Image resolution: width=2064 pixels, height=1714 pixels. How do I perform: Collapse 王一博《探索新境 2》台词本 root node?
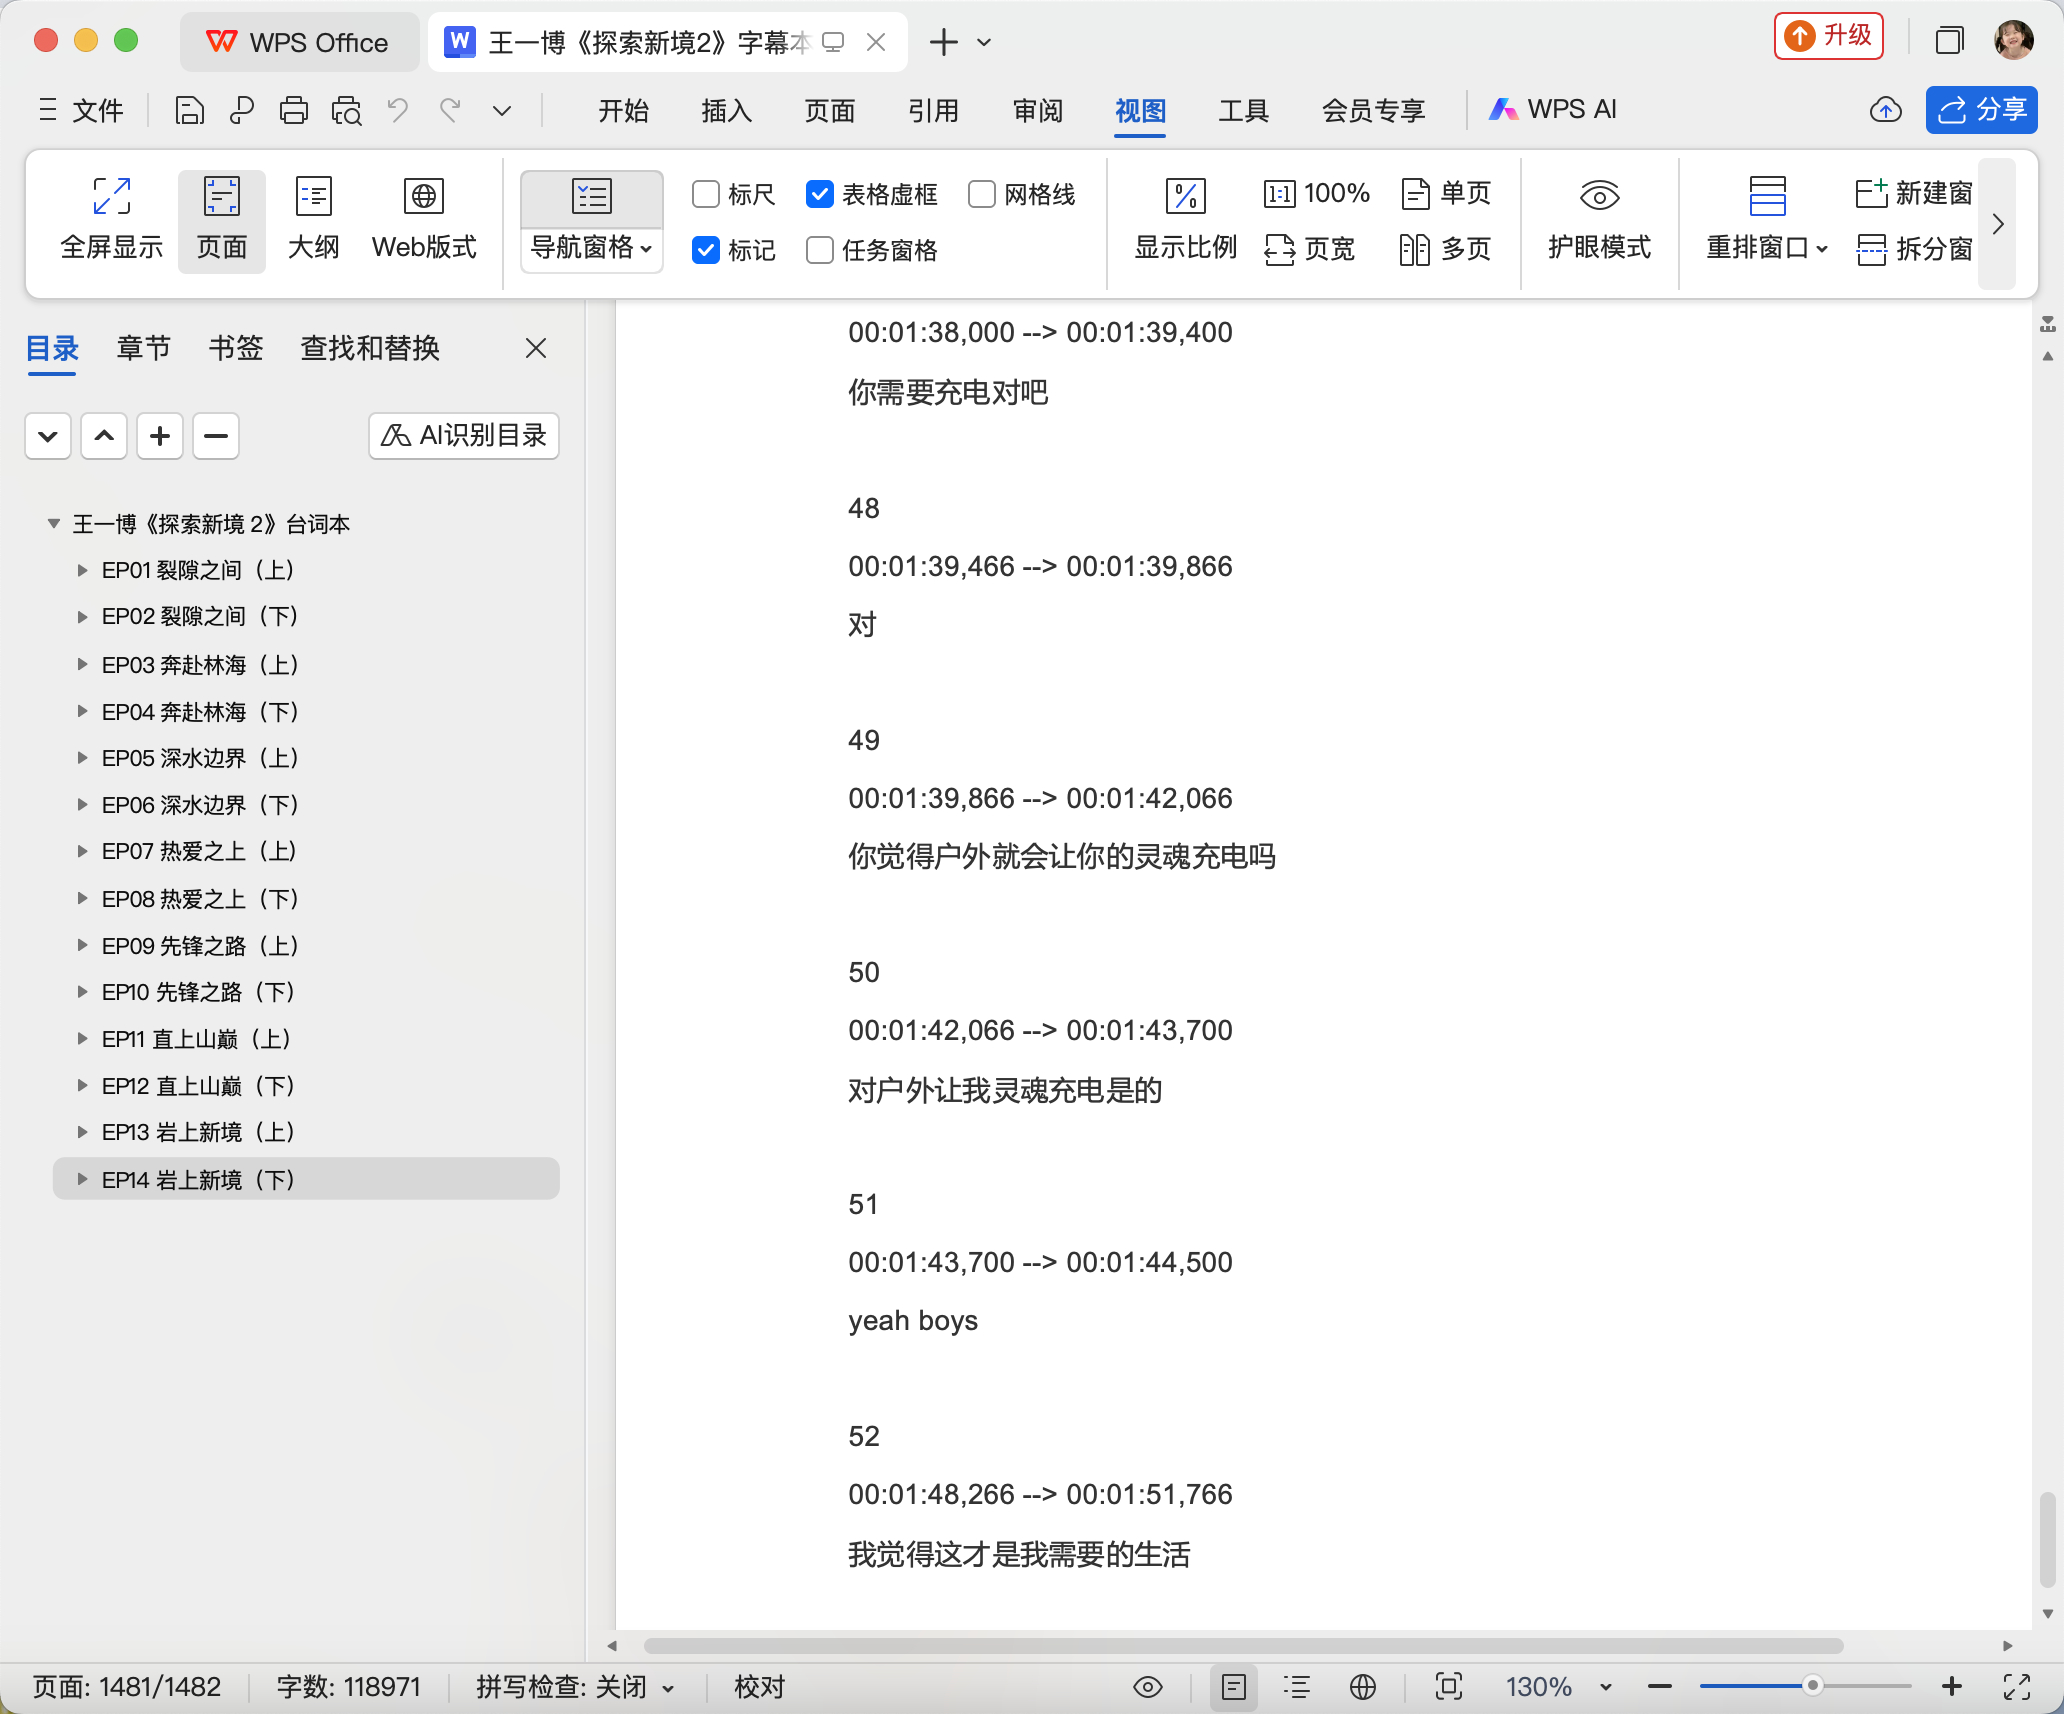click(53, 523)
